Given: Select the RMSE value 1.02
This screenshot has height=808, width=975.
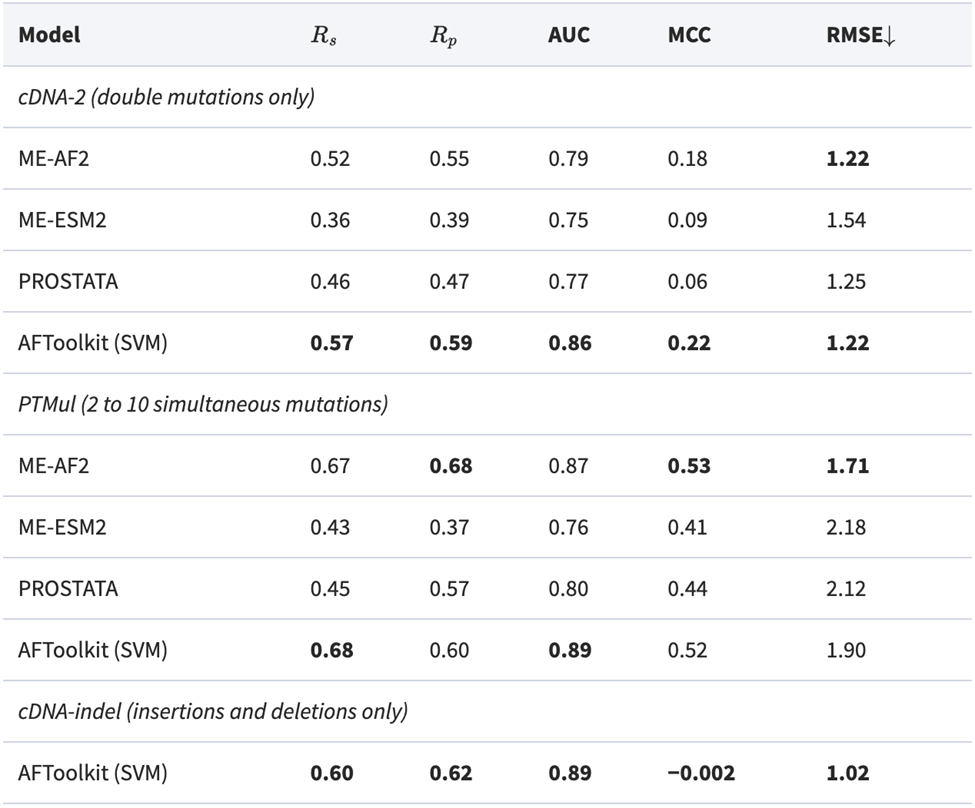Looking at the screenshot, I should 846,773.
